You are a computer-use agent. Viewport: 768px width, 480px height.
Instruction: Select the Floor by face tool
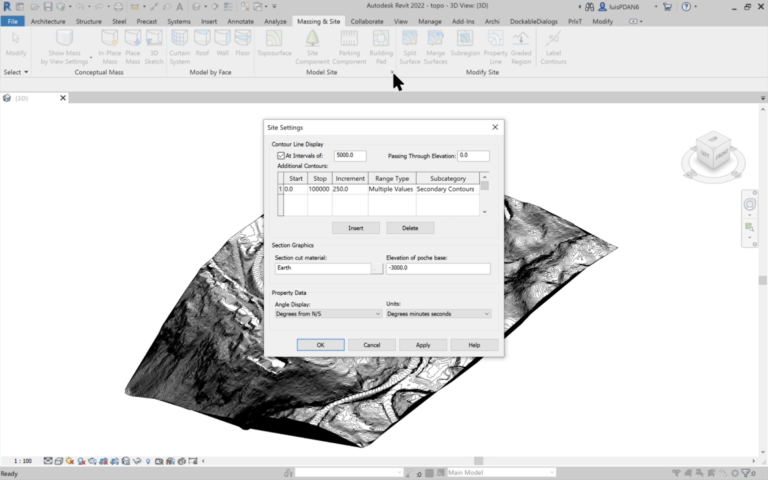click(x=242, y=43)
